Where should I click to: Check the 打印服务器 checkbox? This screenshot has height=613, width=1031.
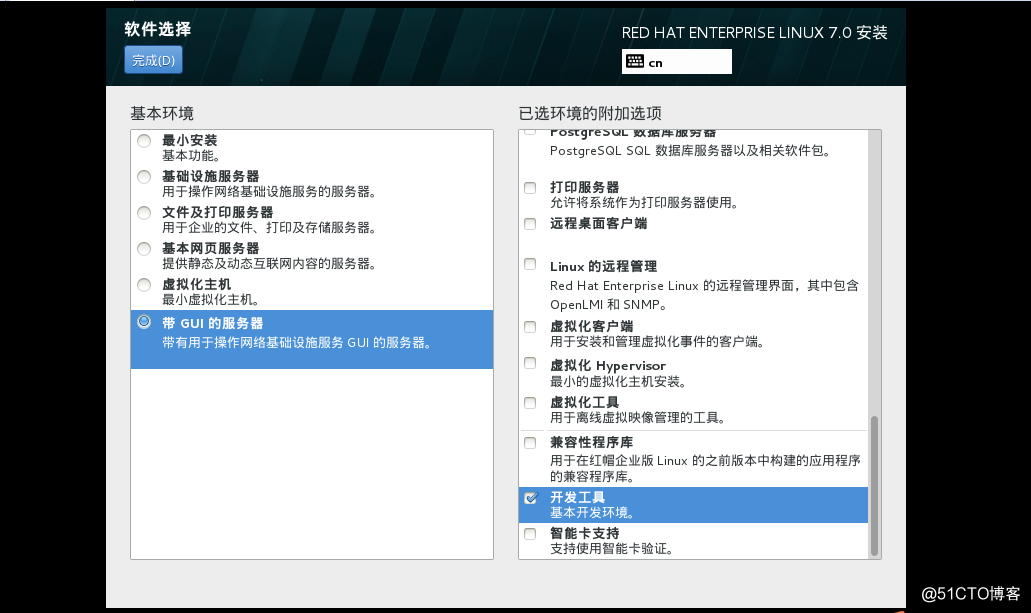click(530, 188)
